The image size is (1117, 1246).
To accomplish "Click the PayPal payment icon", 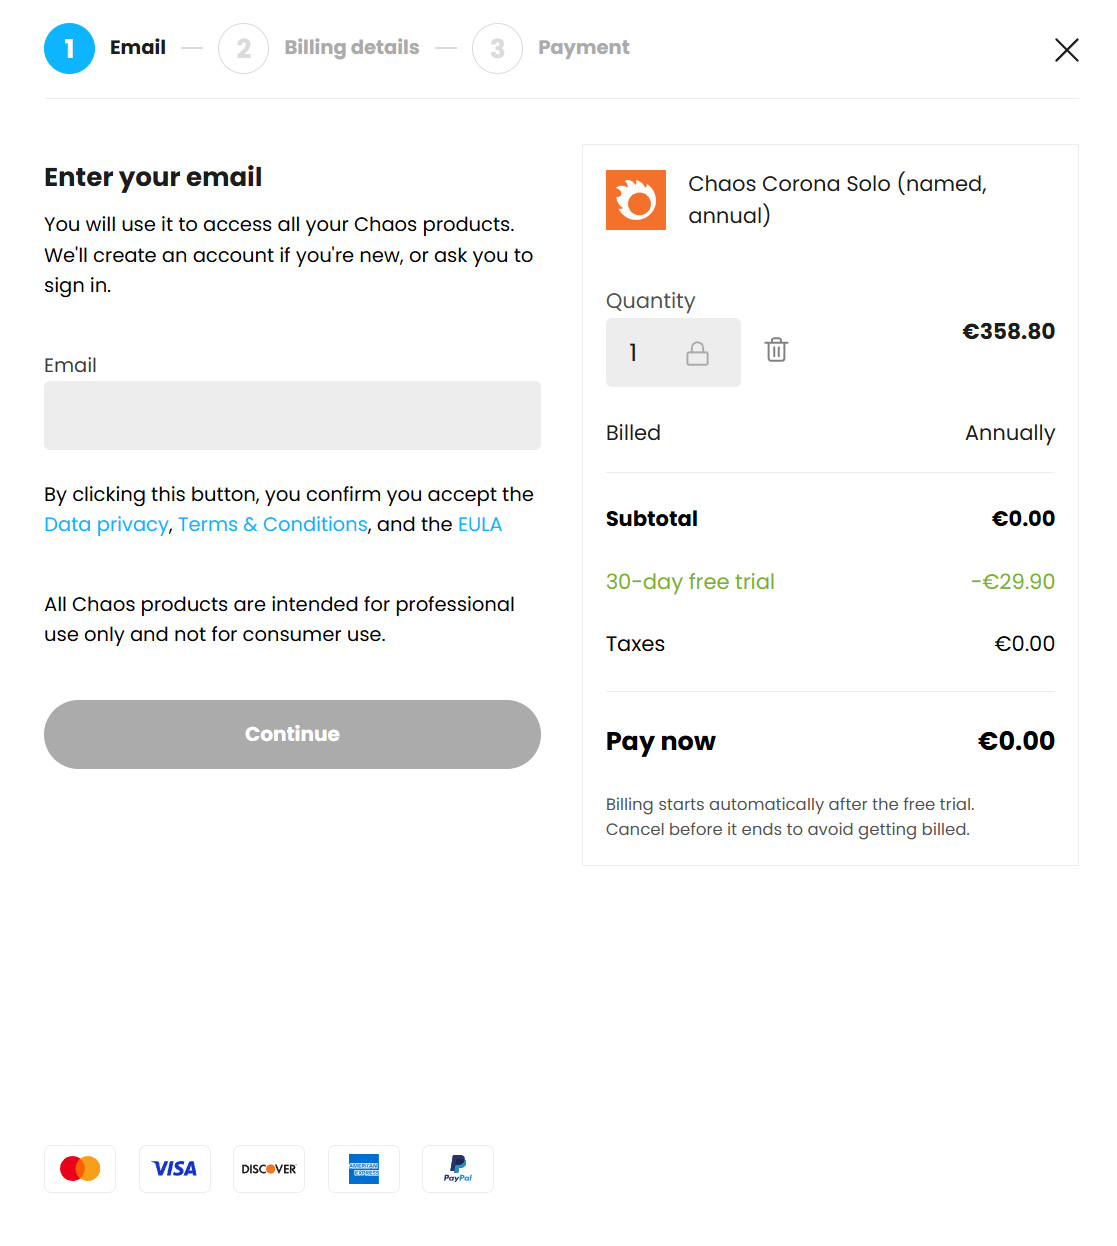I will point(458,1169).
